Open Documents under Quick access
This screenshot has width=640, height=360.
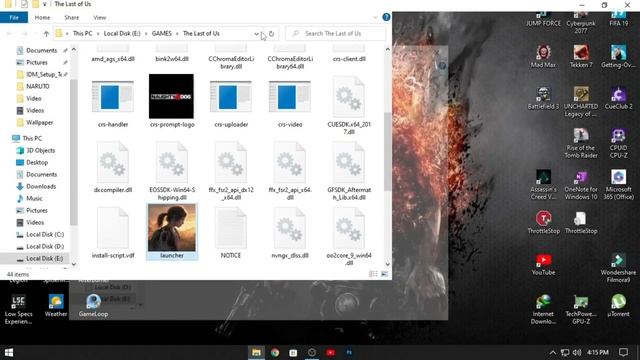point(41,50)
